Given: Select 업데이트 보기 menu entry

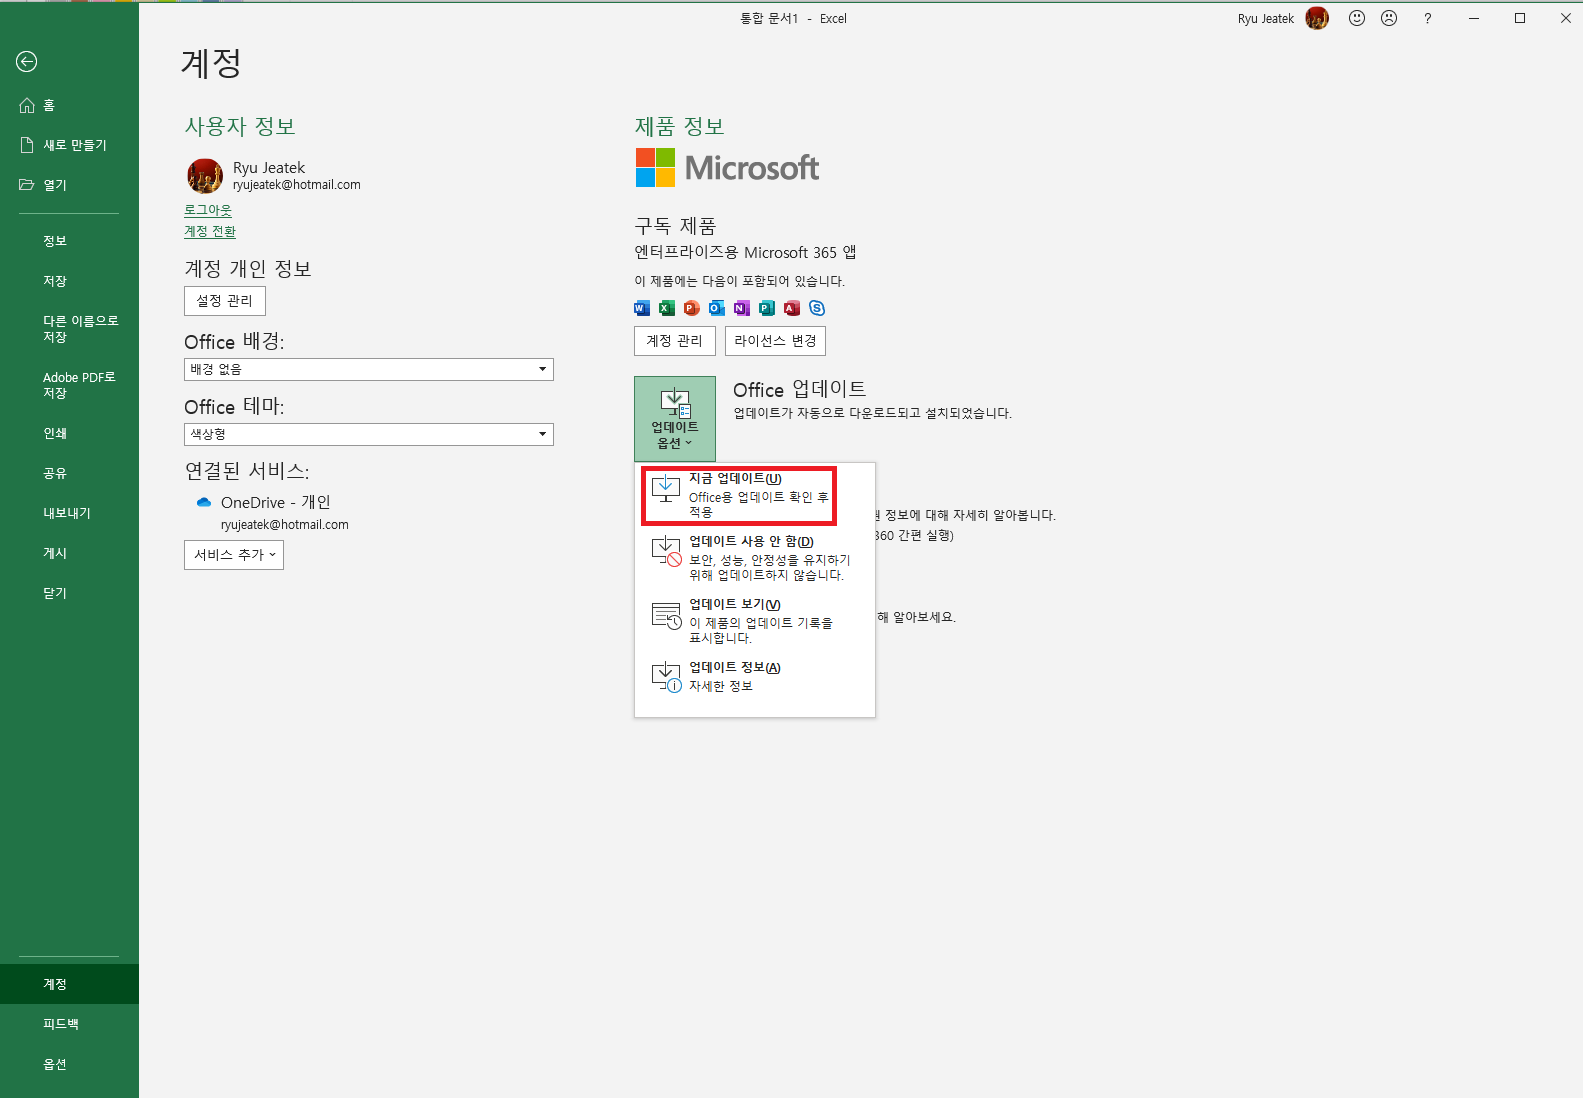Looking at the screenshot, I should [x=754, y=621].
